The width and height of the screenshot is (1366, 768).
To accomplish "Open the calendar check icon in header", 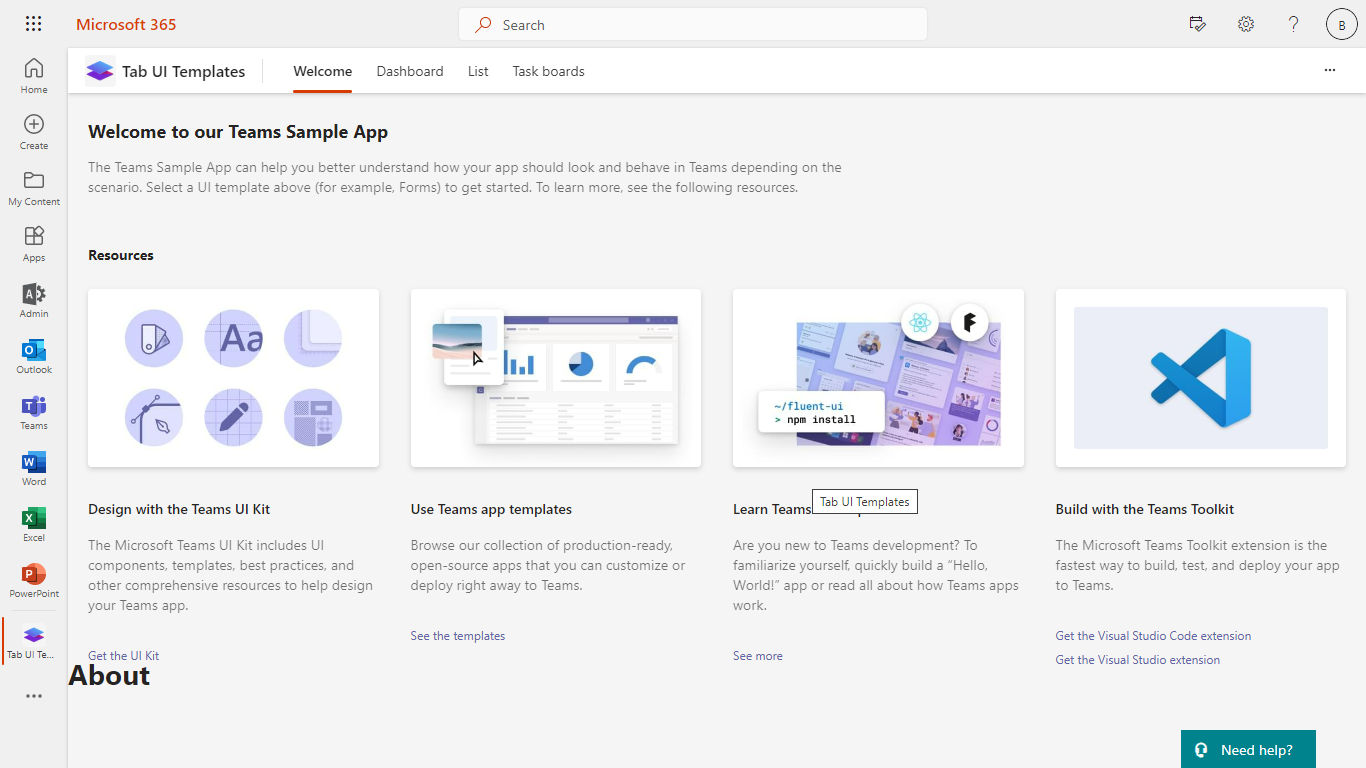I will [1198, 24].
